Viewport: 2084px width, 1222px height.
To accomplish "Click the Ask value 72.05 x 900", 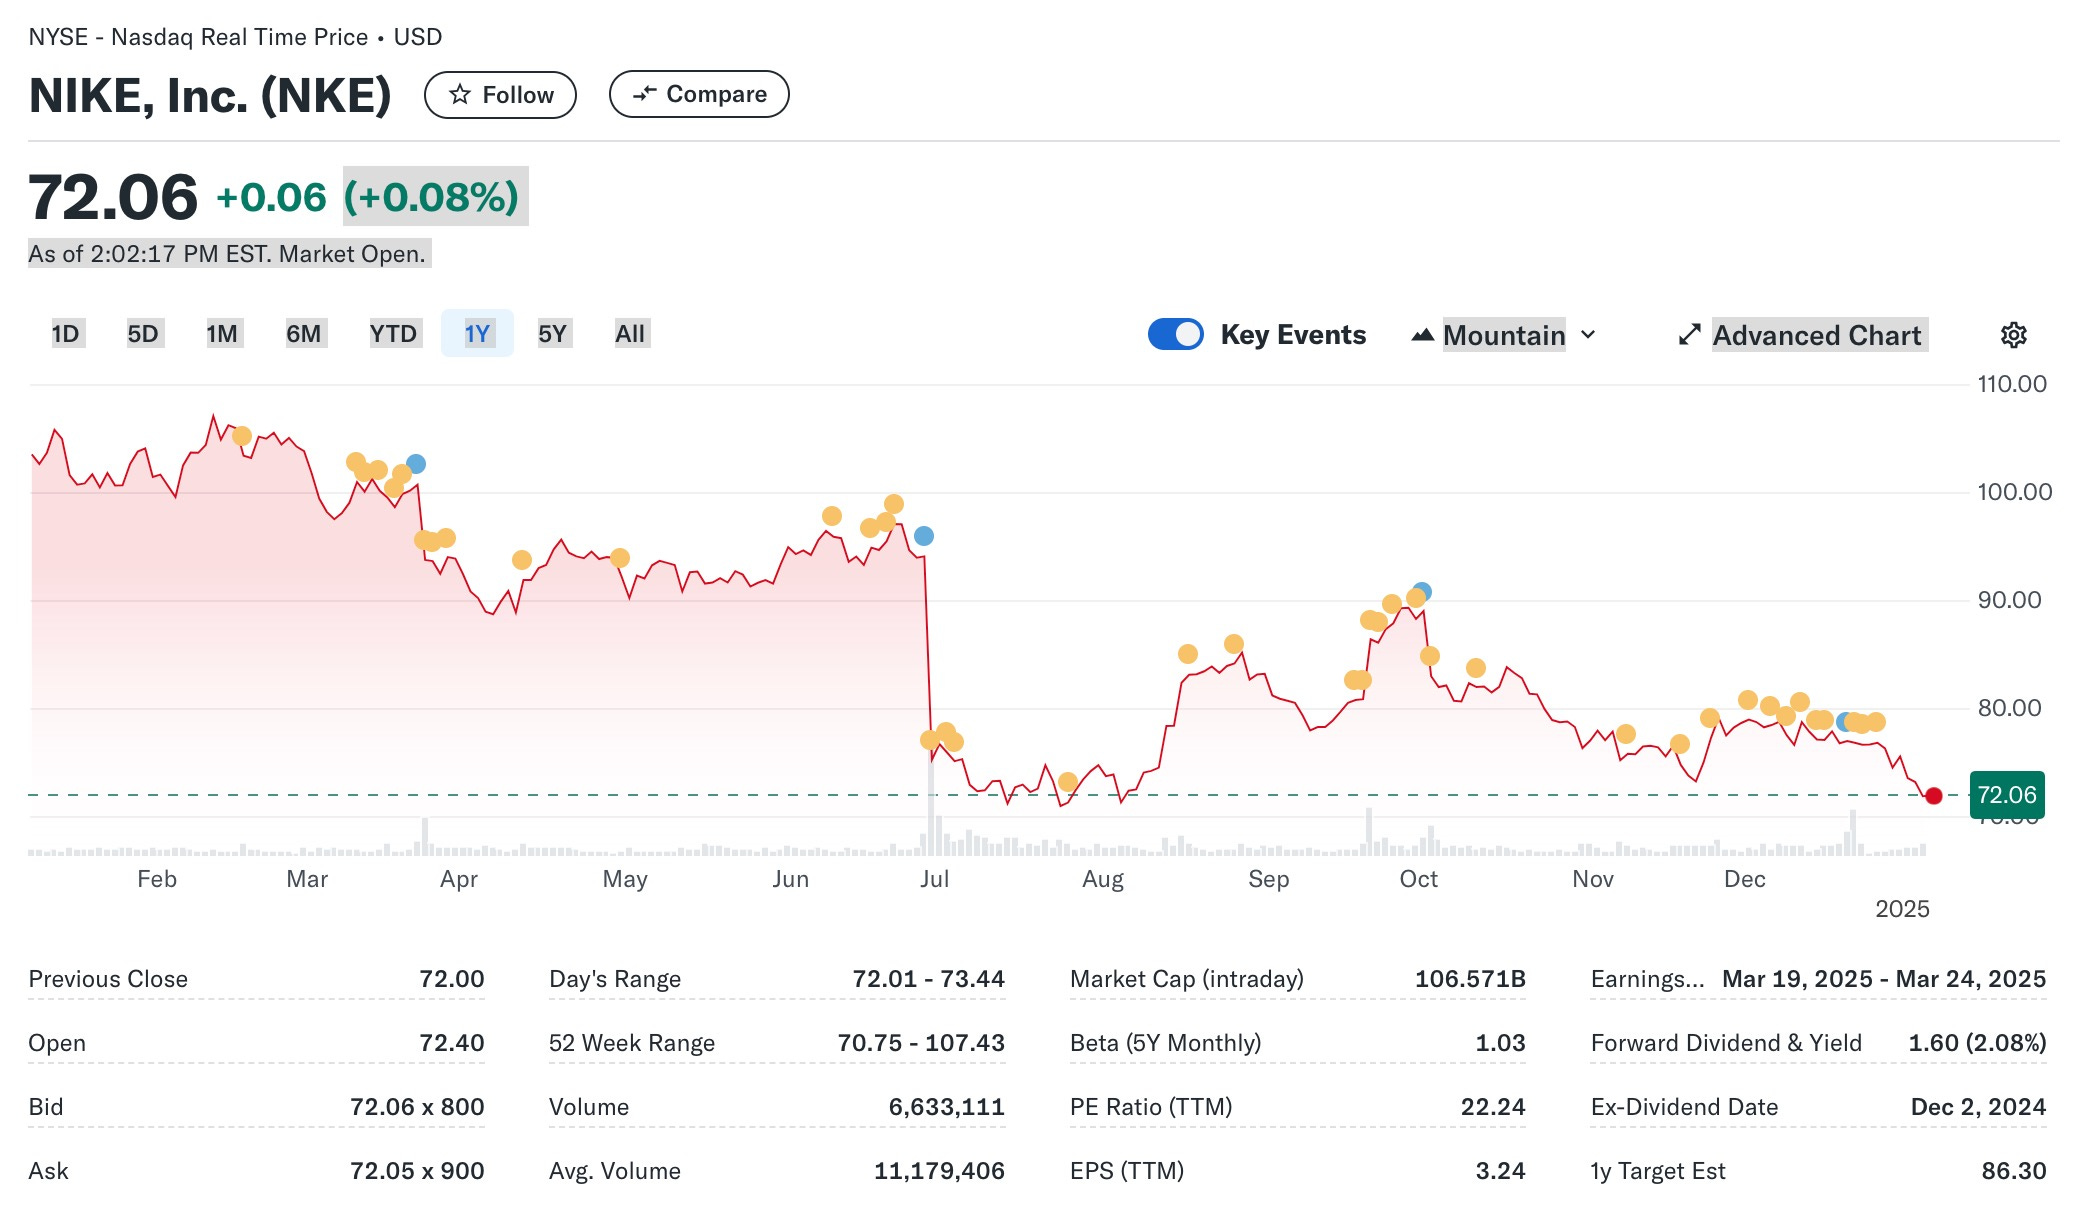I will pos(417,1171).
